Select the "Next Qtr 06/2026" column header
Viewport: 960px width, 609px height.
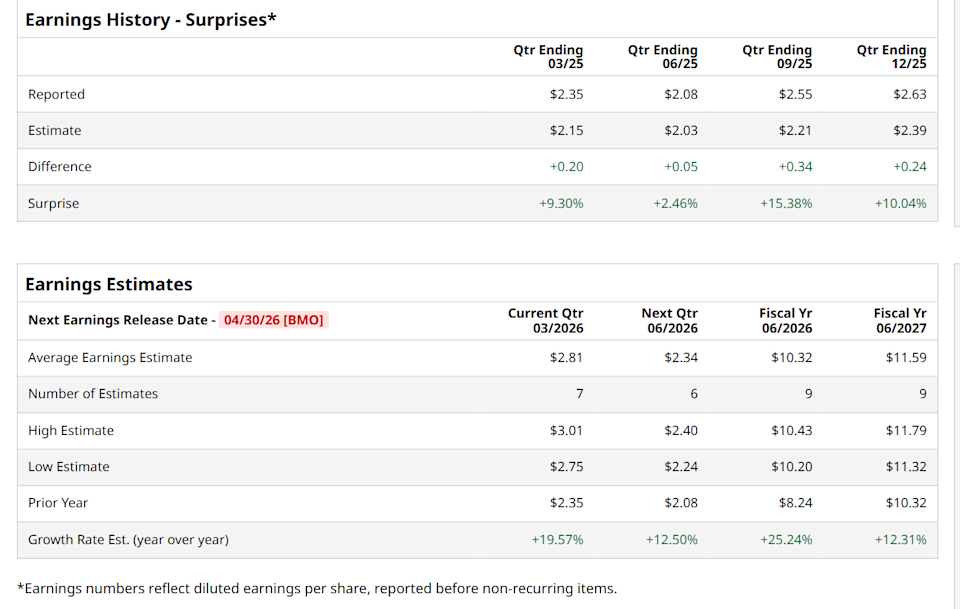pyautogui.click(x=670, y=321)
